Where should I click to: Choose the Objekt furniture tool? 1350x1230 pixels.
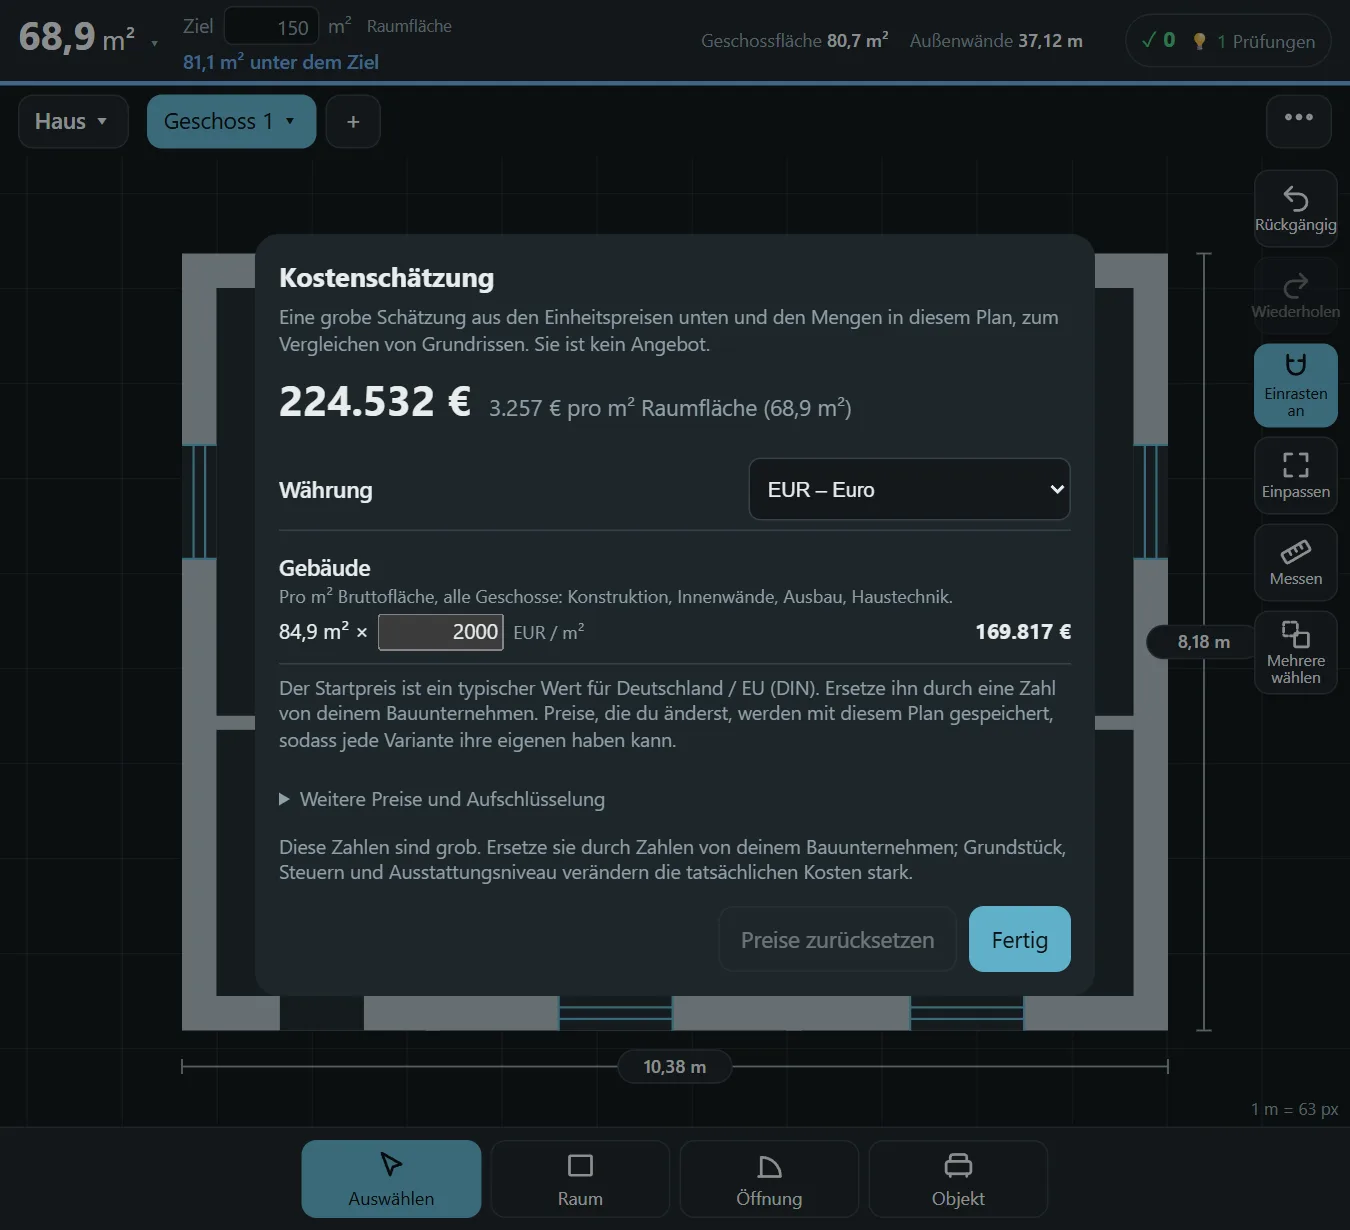coord(958,1179)
